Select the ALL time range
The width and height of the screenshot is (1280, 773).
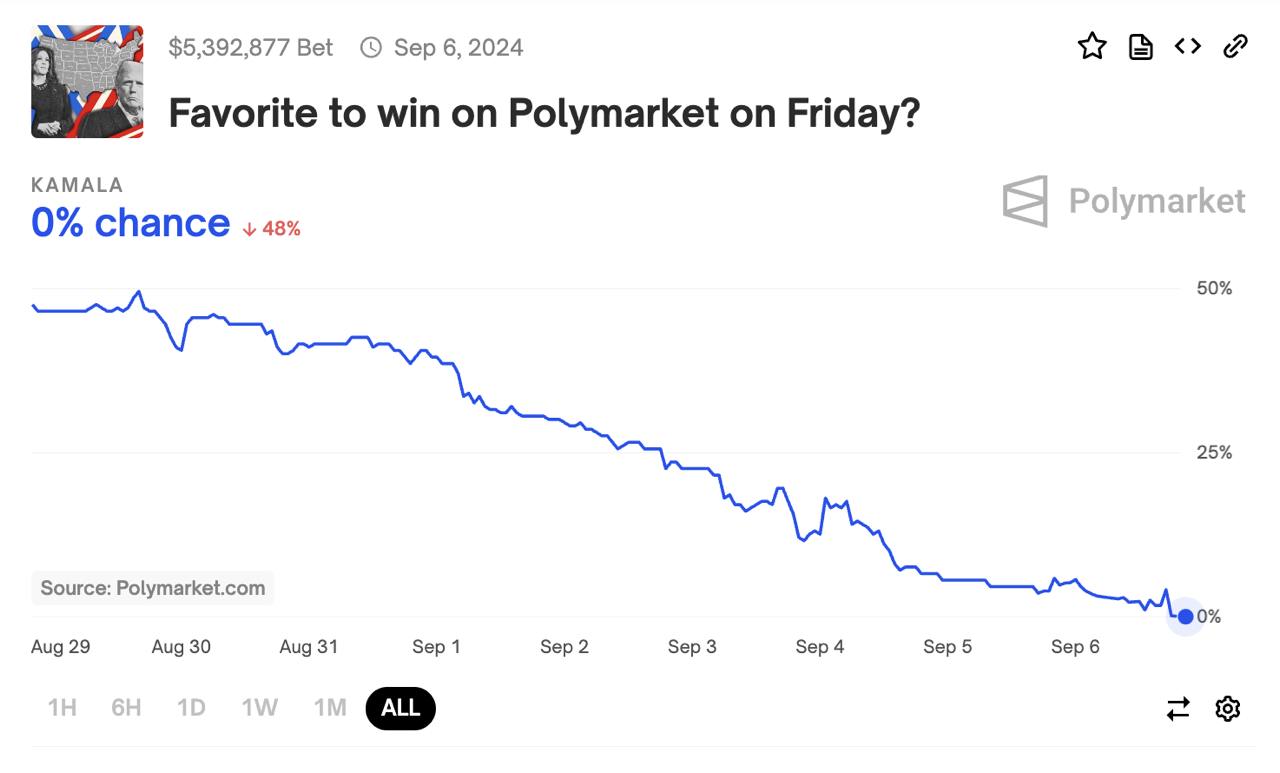[x=401, y=708]
